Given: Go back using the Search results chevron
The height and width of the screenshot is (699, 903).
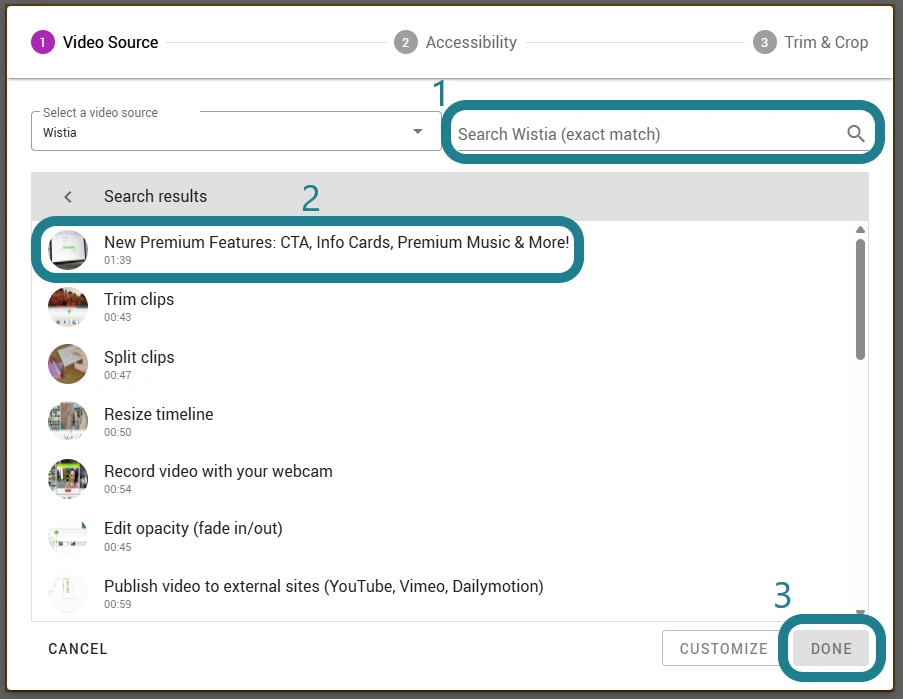Looking at the screenshot, I should [68, 197].
